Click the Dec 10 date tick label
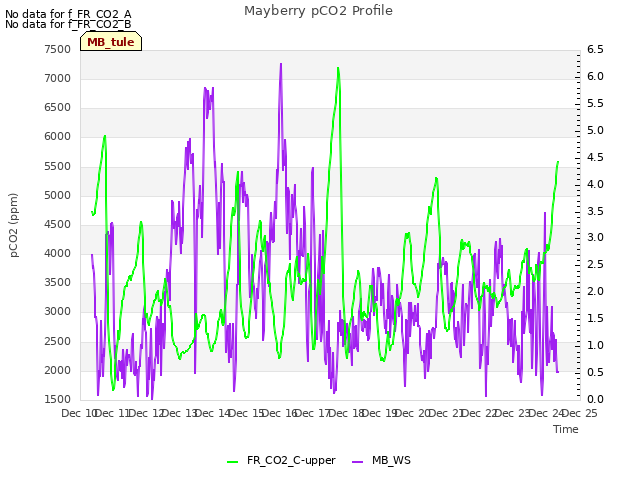 [79, 413]
